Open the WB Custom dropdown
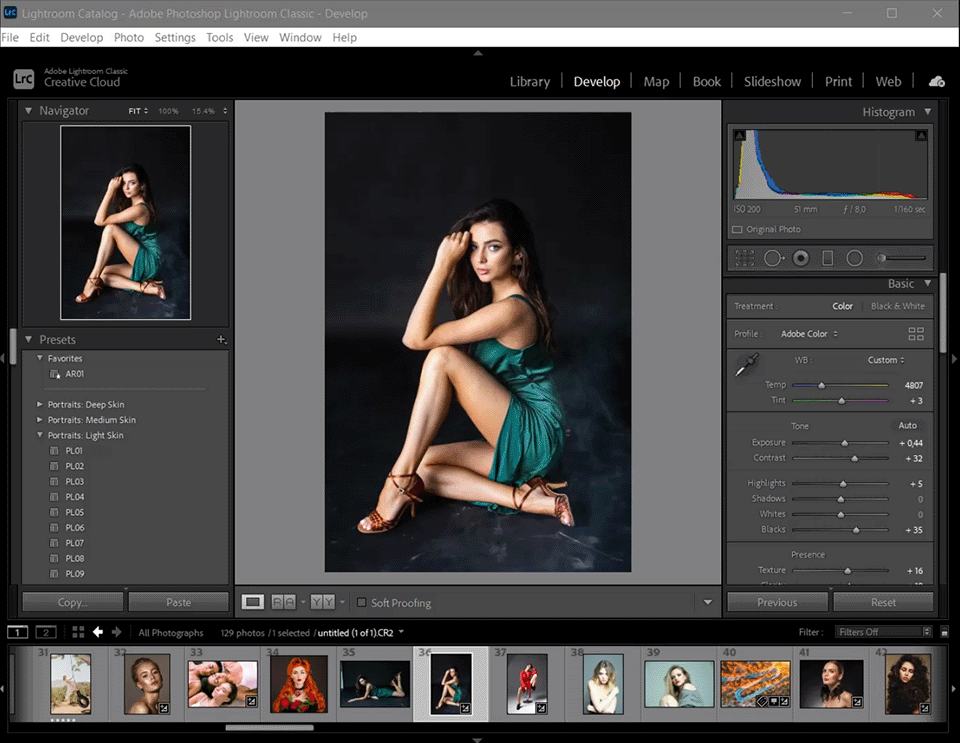Screen dimensions: 960x743 click(x=886, y=360)
